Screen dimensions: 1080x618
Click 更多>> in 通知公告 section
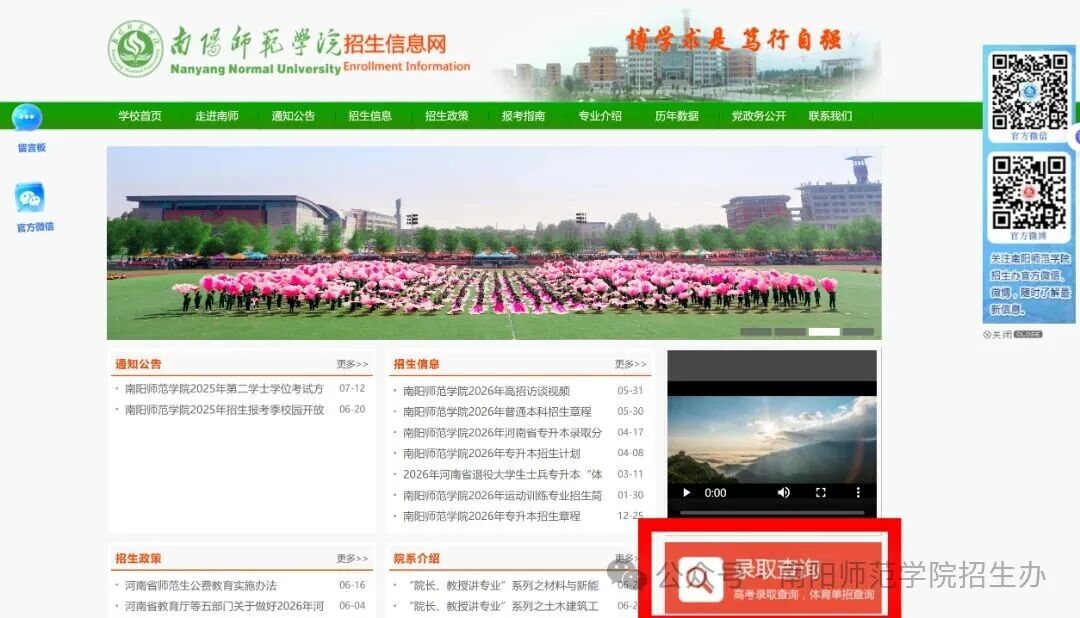tap(352, 364)
